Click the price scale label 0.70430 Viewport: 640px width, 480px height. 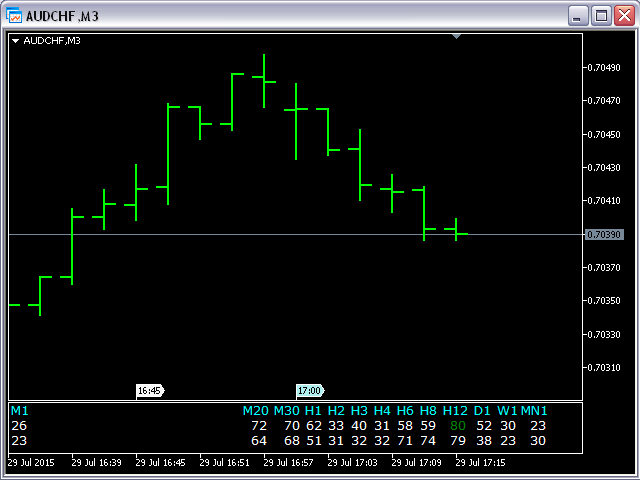pos(604,168)
